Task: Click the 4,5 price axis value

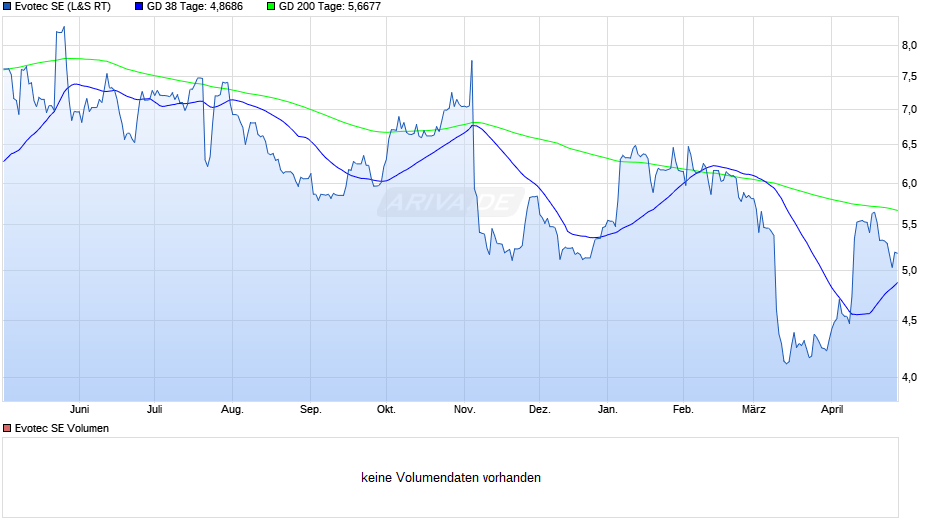Action: [909, 321]
